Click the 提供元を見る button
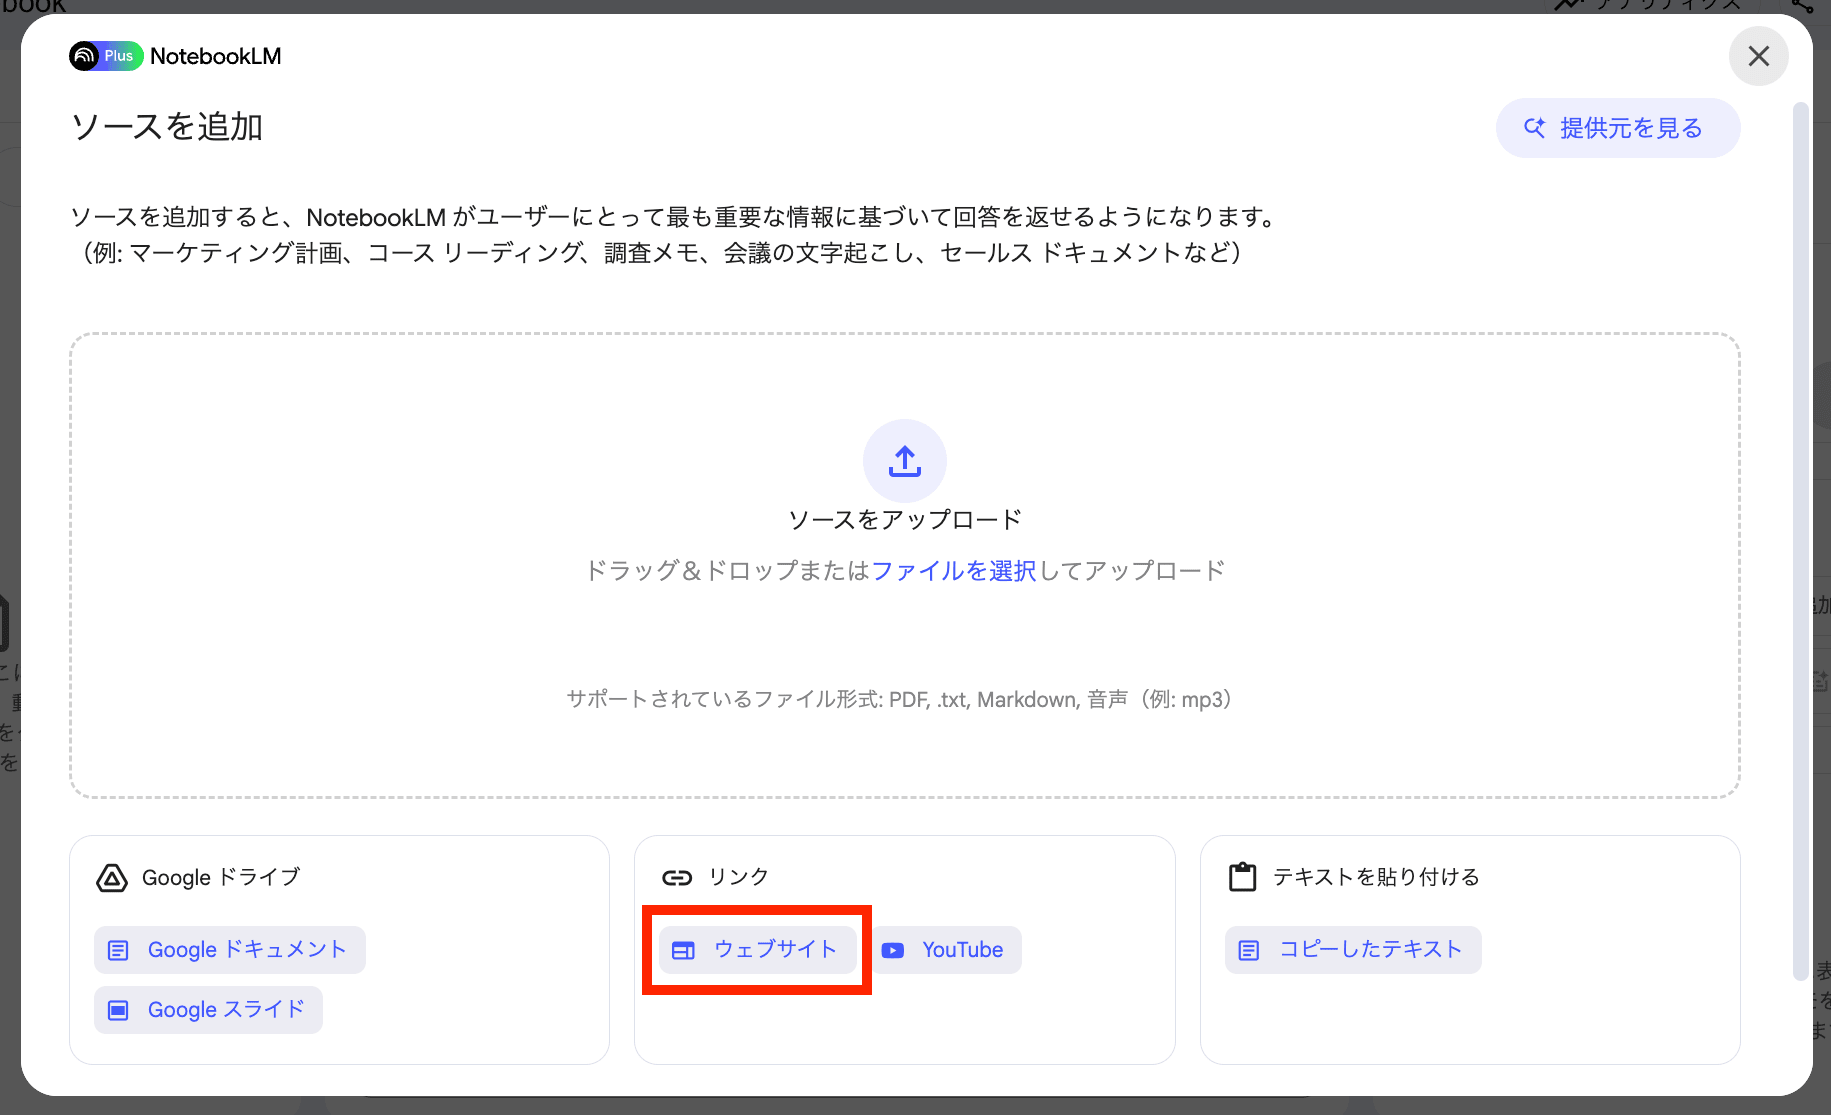 (1617, 128)
